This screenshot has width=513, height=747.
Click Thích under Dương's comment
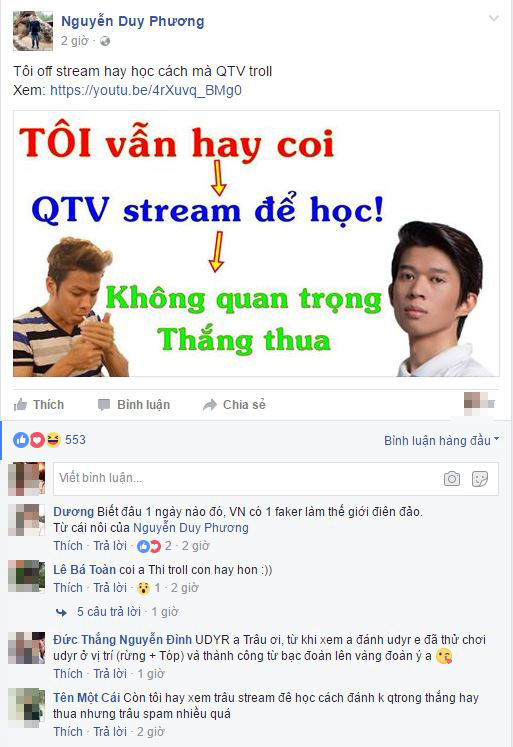point(68,546)
